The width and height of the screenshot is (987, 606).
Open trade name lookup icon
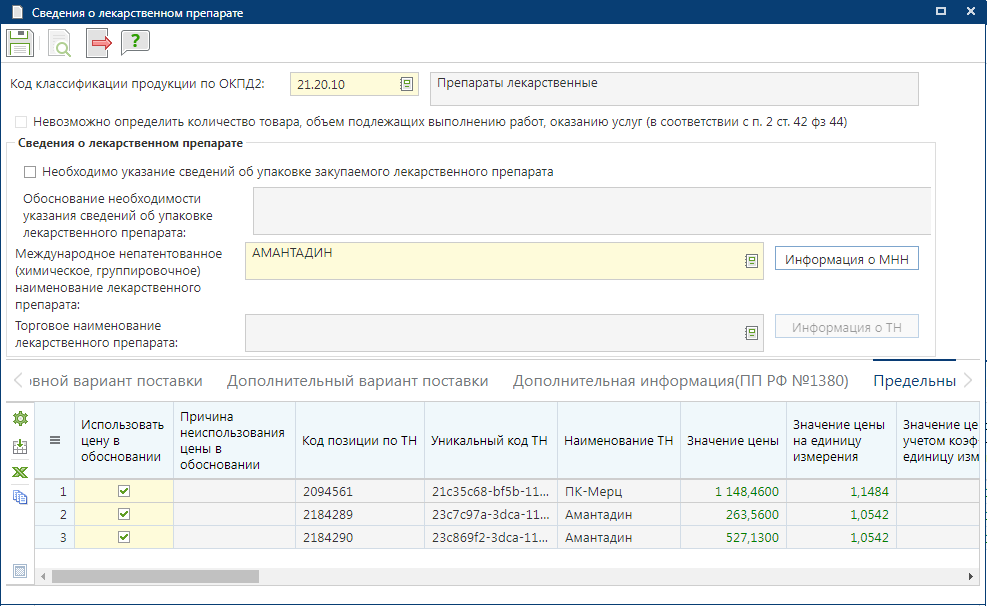(752, 333)
